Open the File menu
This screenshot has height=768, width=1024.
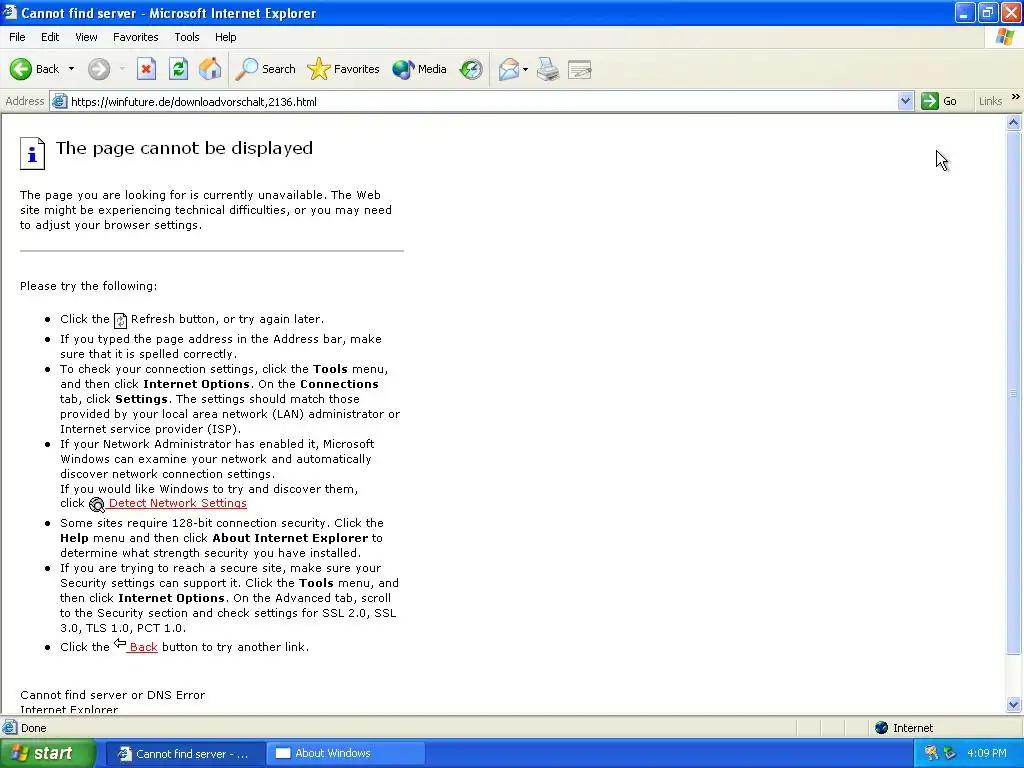click(17, 37)
